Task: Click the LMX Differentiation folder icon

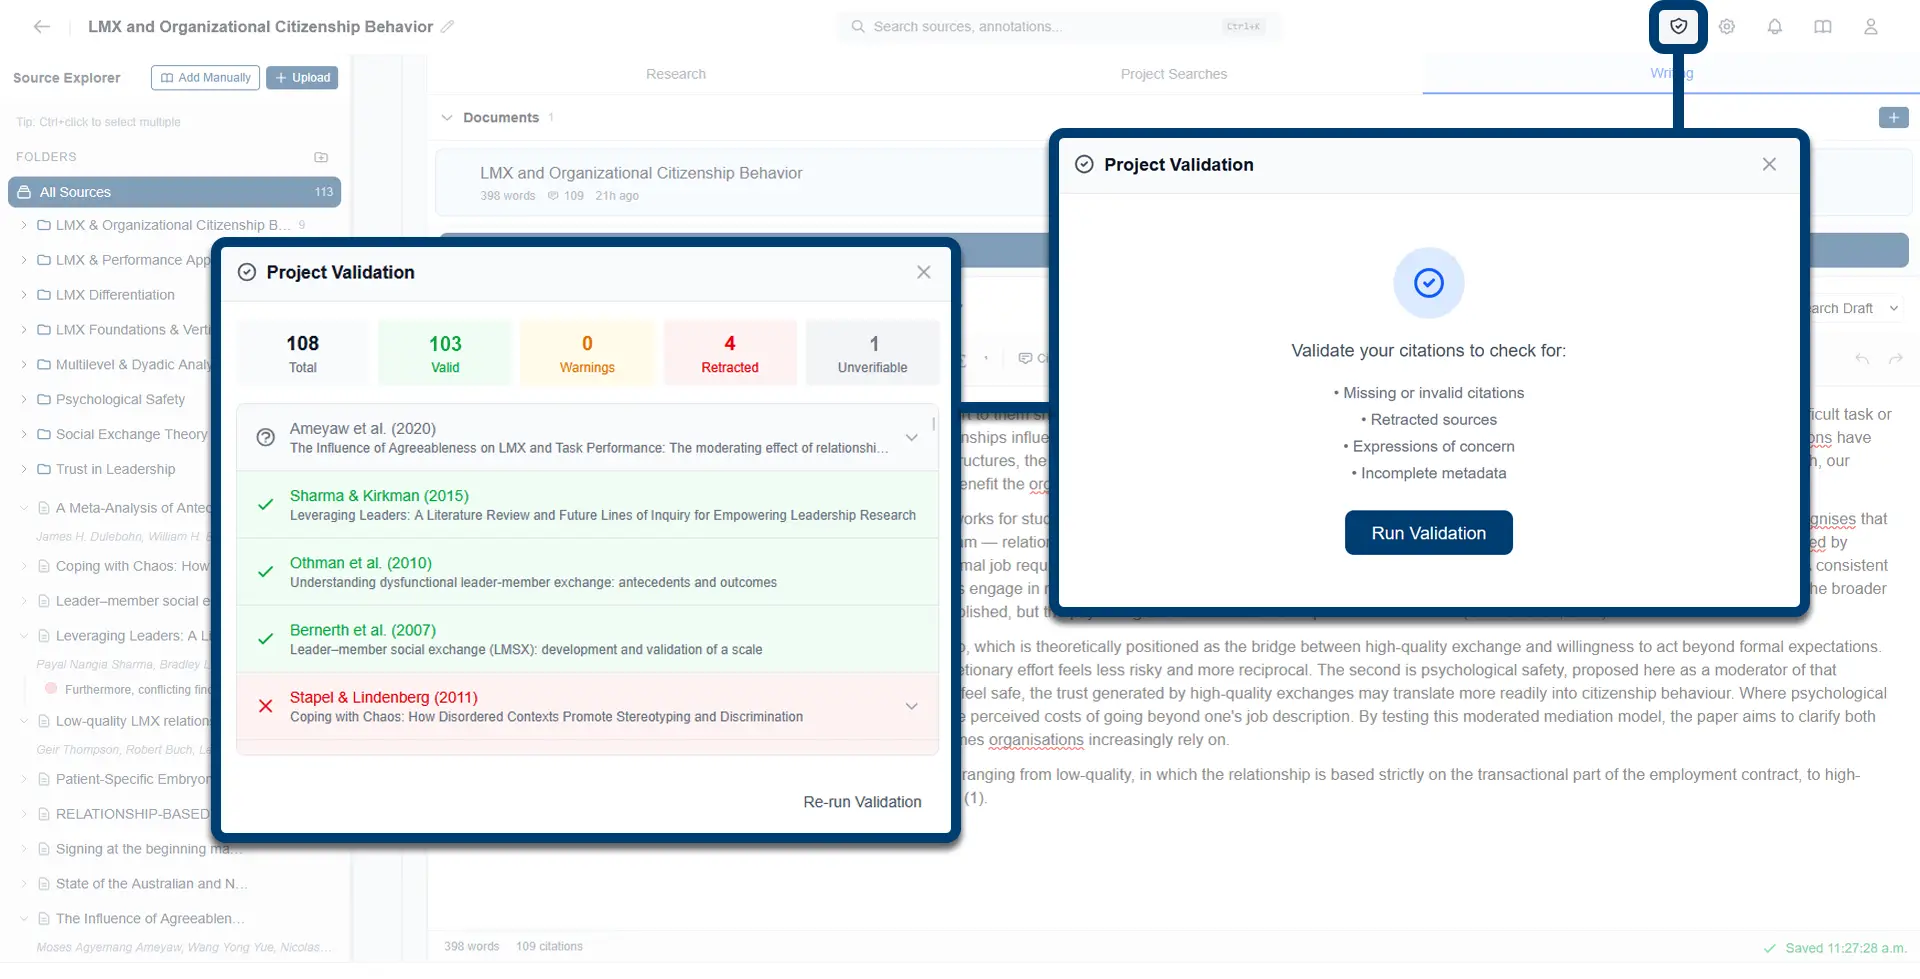Action: (44, 295)
